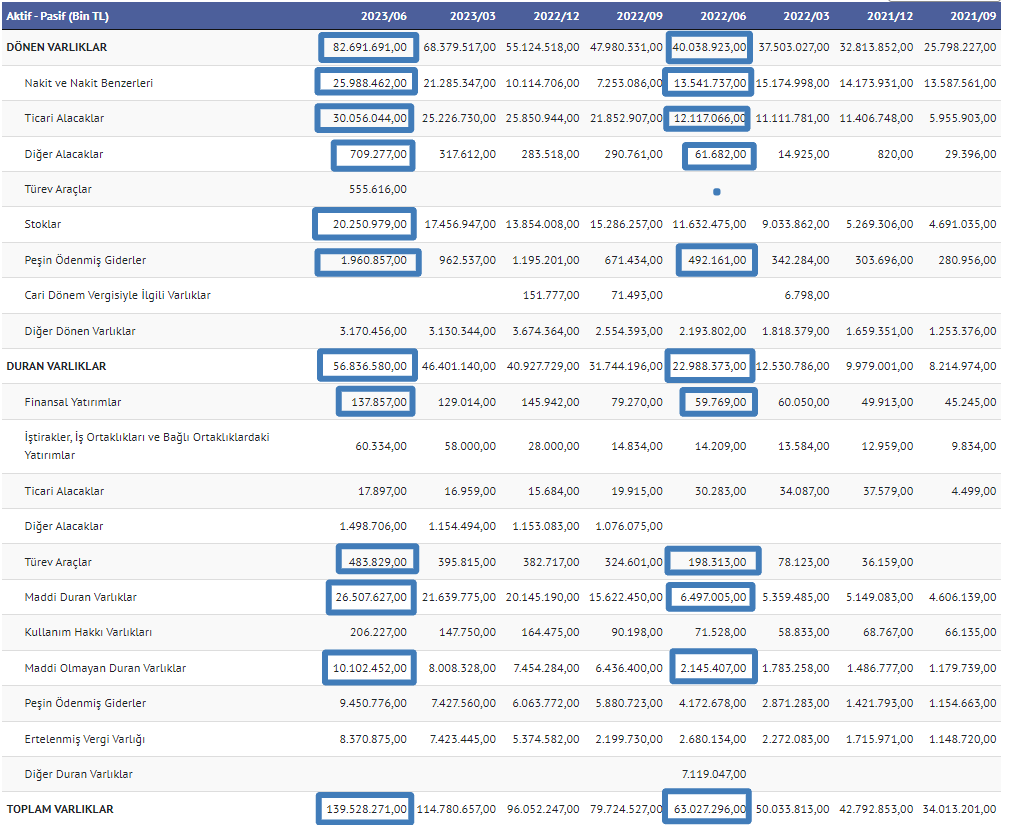Screen dimensions: 1013x825
Task: Select the 7.119.047,00 Diğer Duran Varlıklar cell
Action: tap(713, 774)
